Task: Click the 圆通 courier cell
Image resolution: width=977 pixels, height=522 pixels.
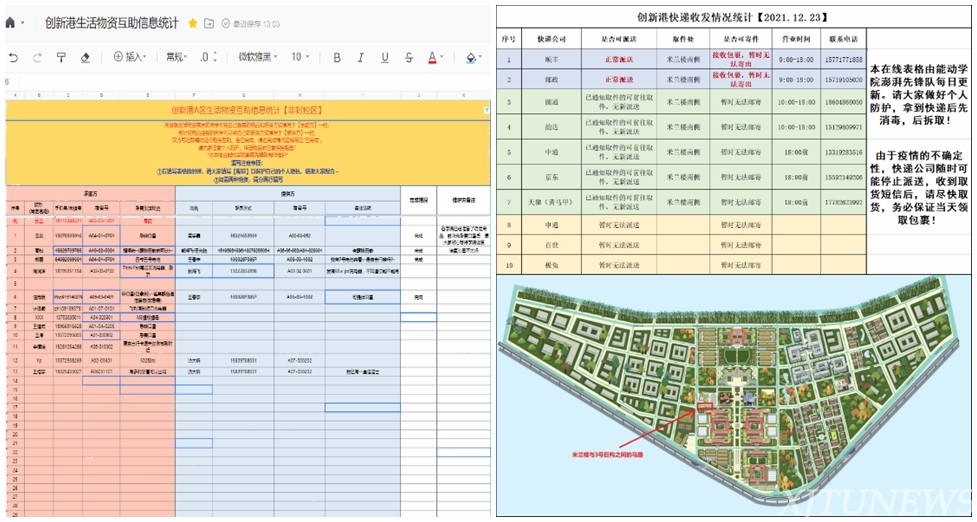Action: (x=551, y=102)
